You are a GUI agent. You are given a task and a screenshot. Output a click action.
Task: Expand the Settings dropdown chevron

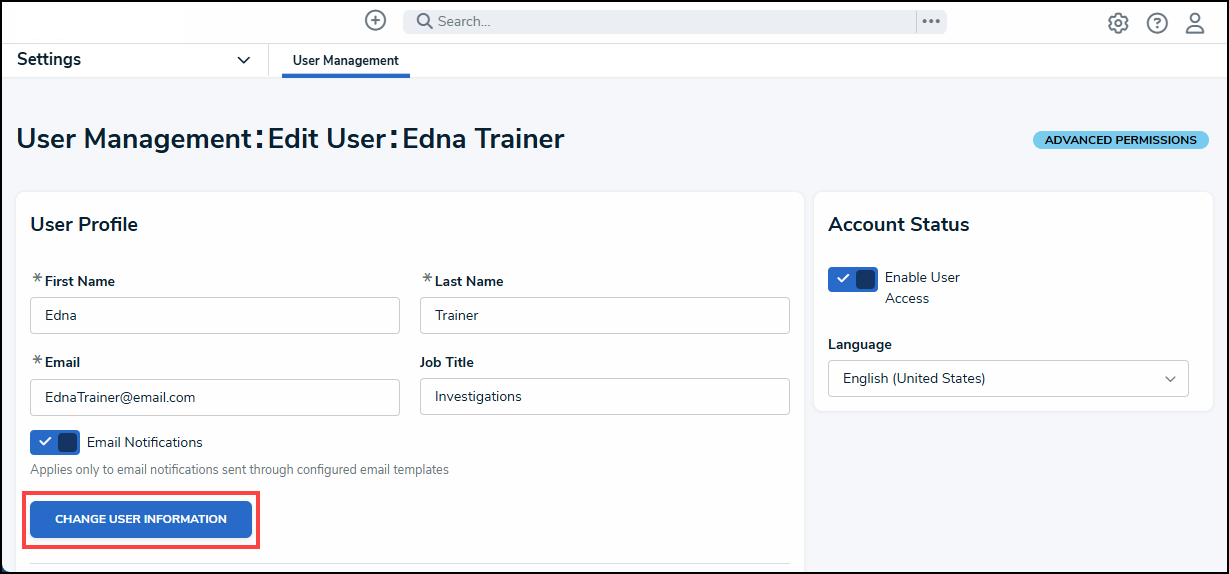(x=243, y=60)
